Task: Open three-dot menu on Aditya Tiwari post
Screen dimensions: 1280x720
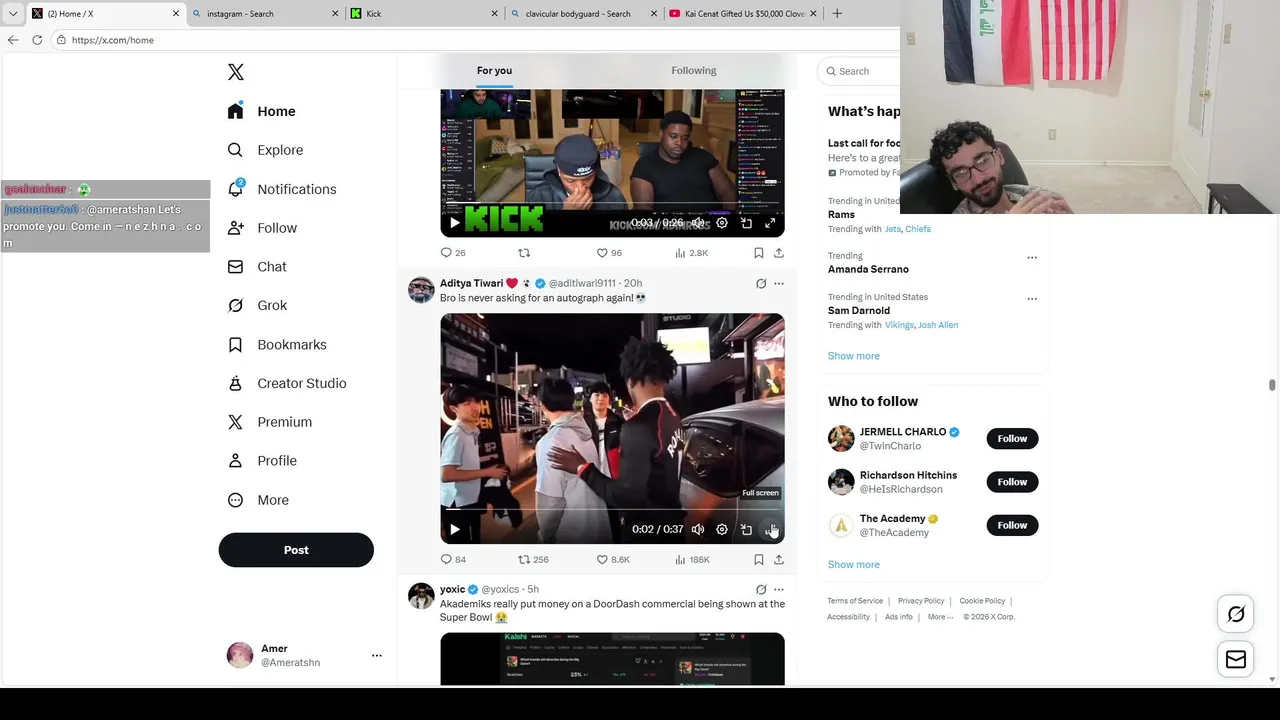Action: pyautogui.click(x=779, y=283)
